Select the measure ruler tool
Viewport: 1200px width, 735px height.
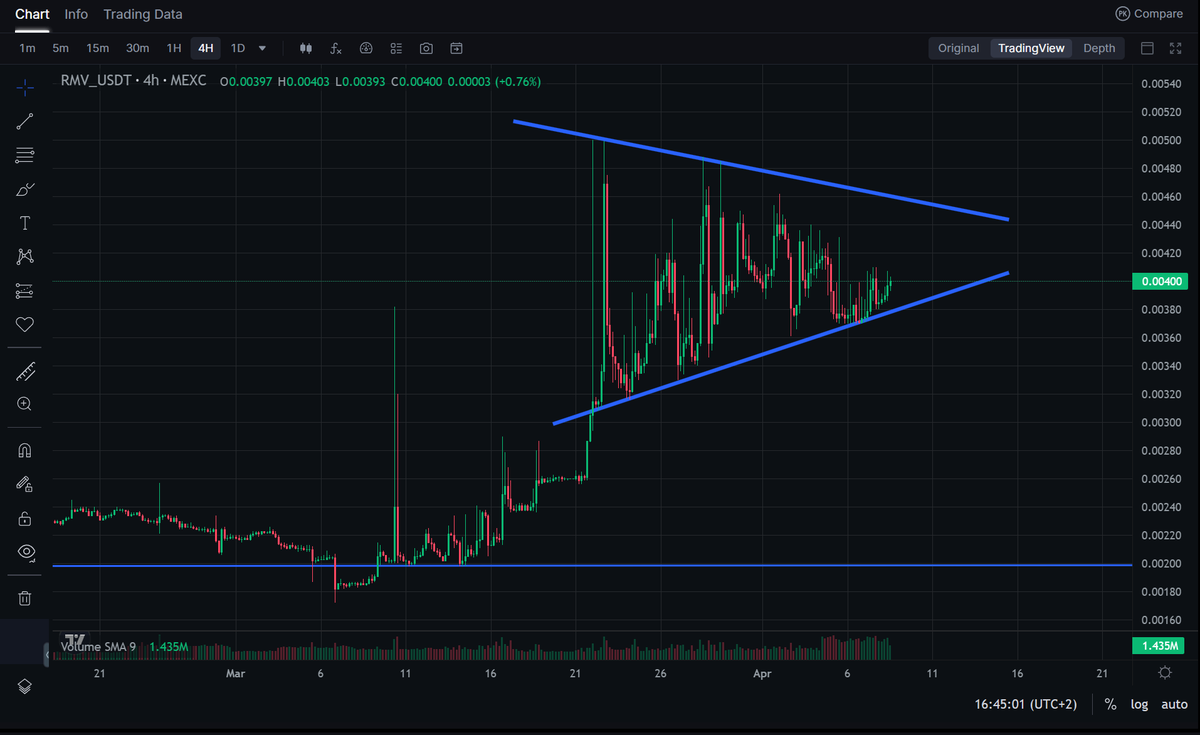pos(24,371)
